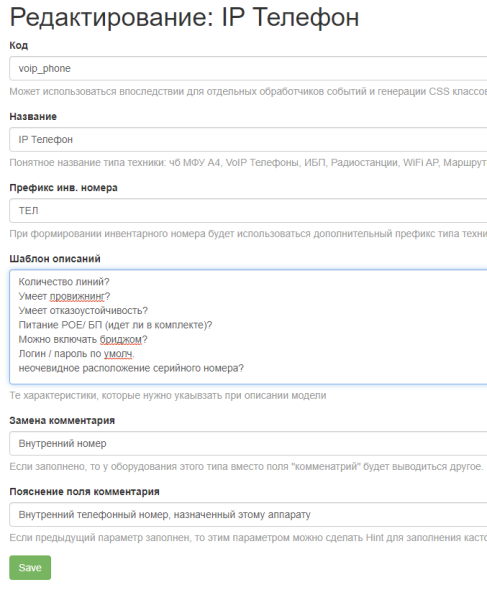Focus the Шаблон описаний text area

coord(248,327)
